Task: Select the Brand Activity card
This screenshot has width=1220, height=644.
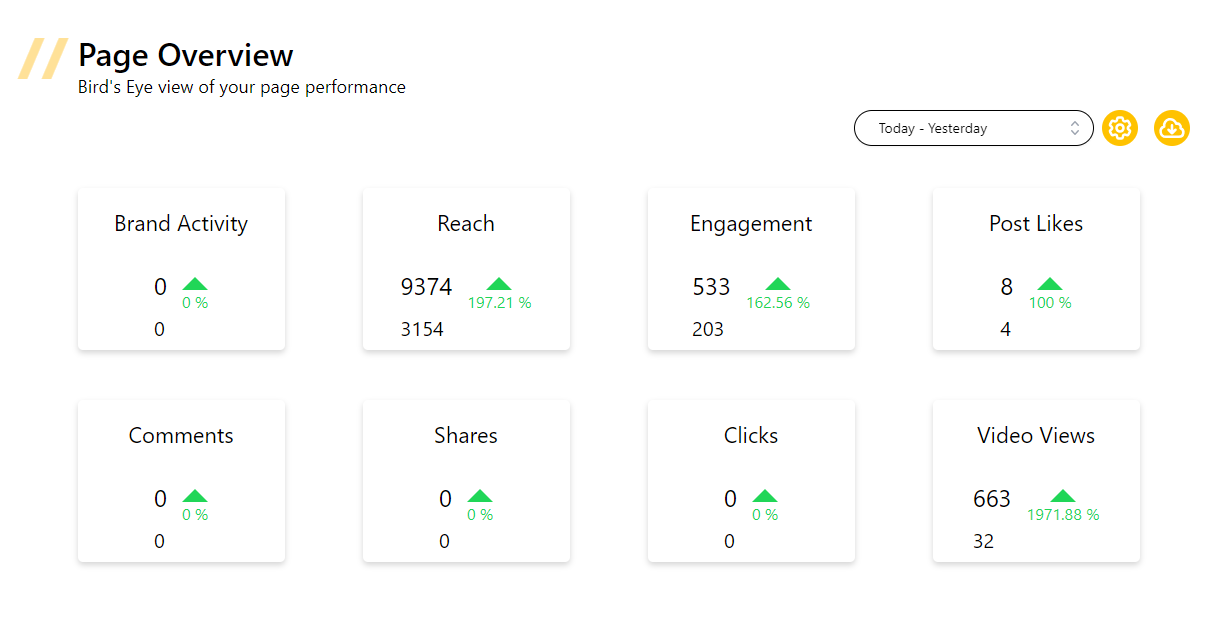Action: [x=181, y=269]
